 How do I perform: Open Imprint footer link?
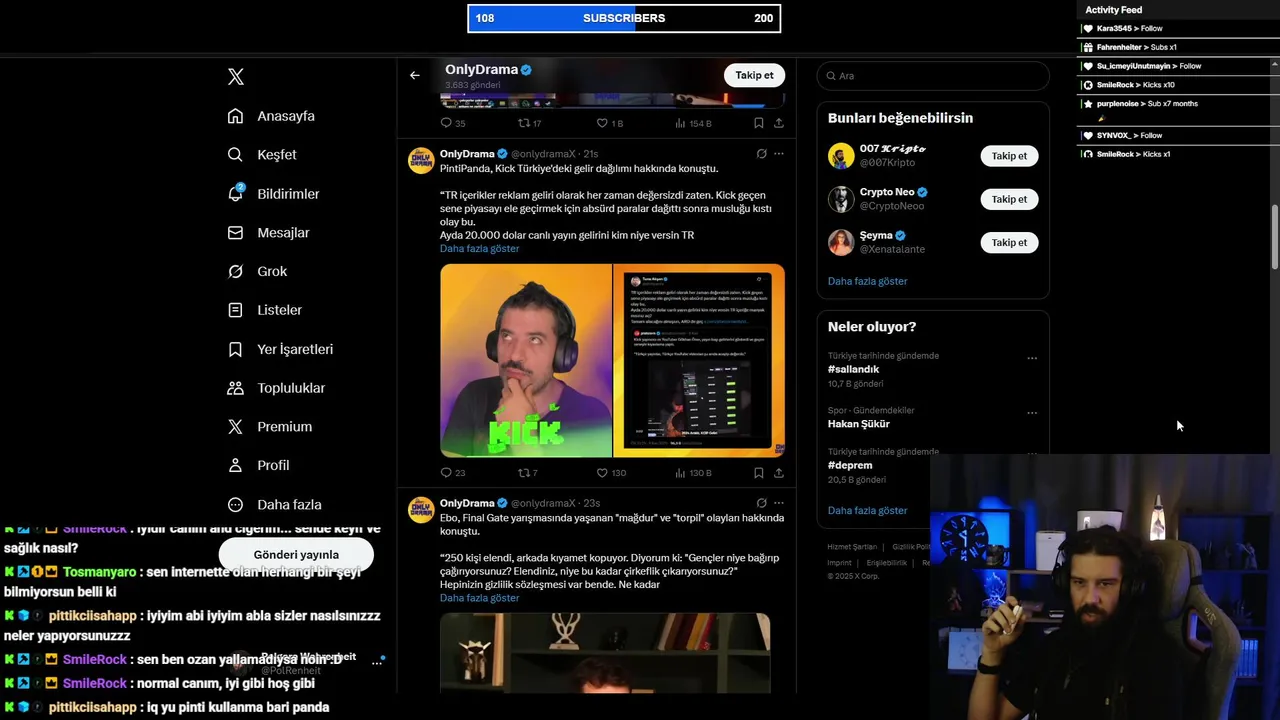pos(839,563)
